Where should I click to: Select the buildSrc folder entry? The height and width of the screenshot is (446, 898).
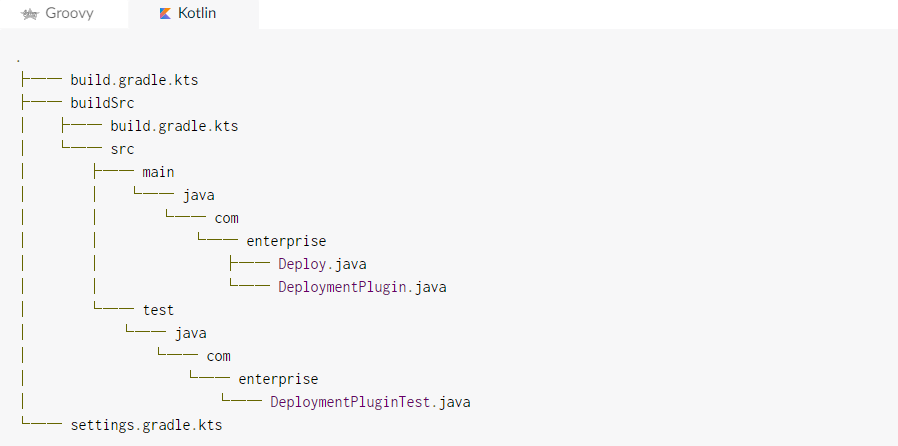tap(102, 102)
